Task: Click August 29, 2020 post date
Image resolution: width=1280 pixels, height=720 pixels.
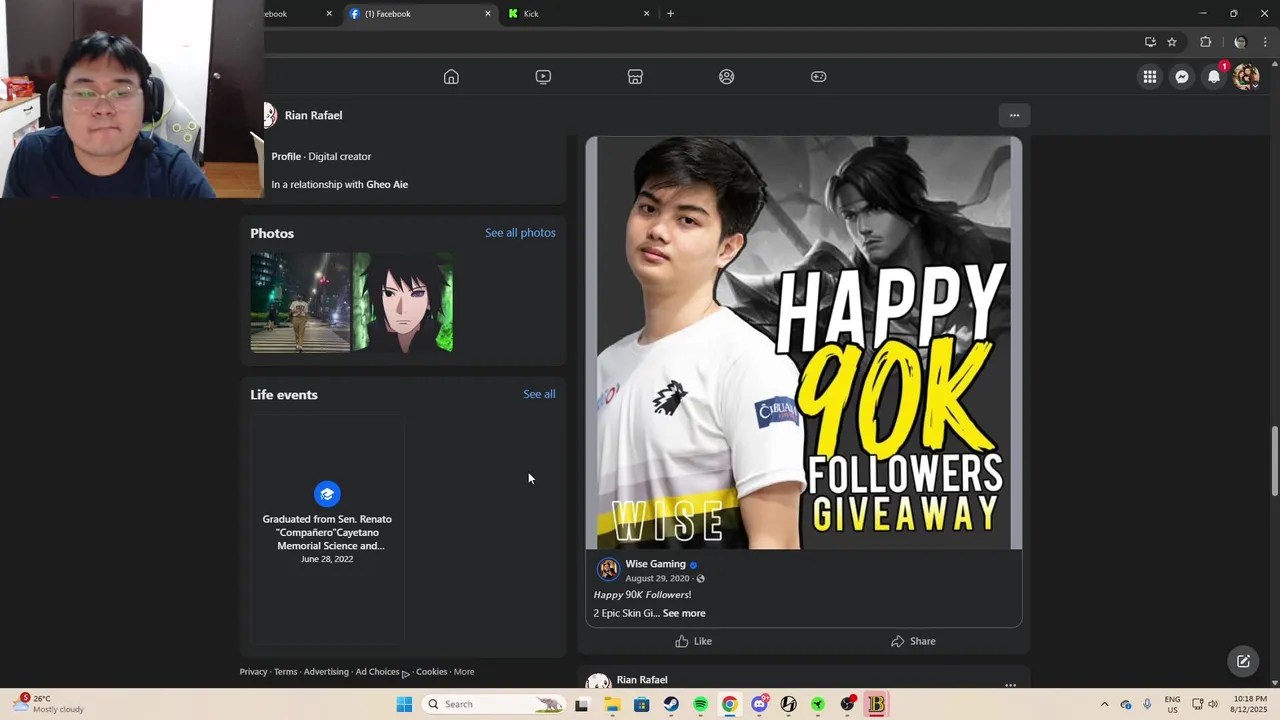Action: [657, 579]
